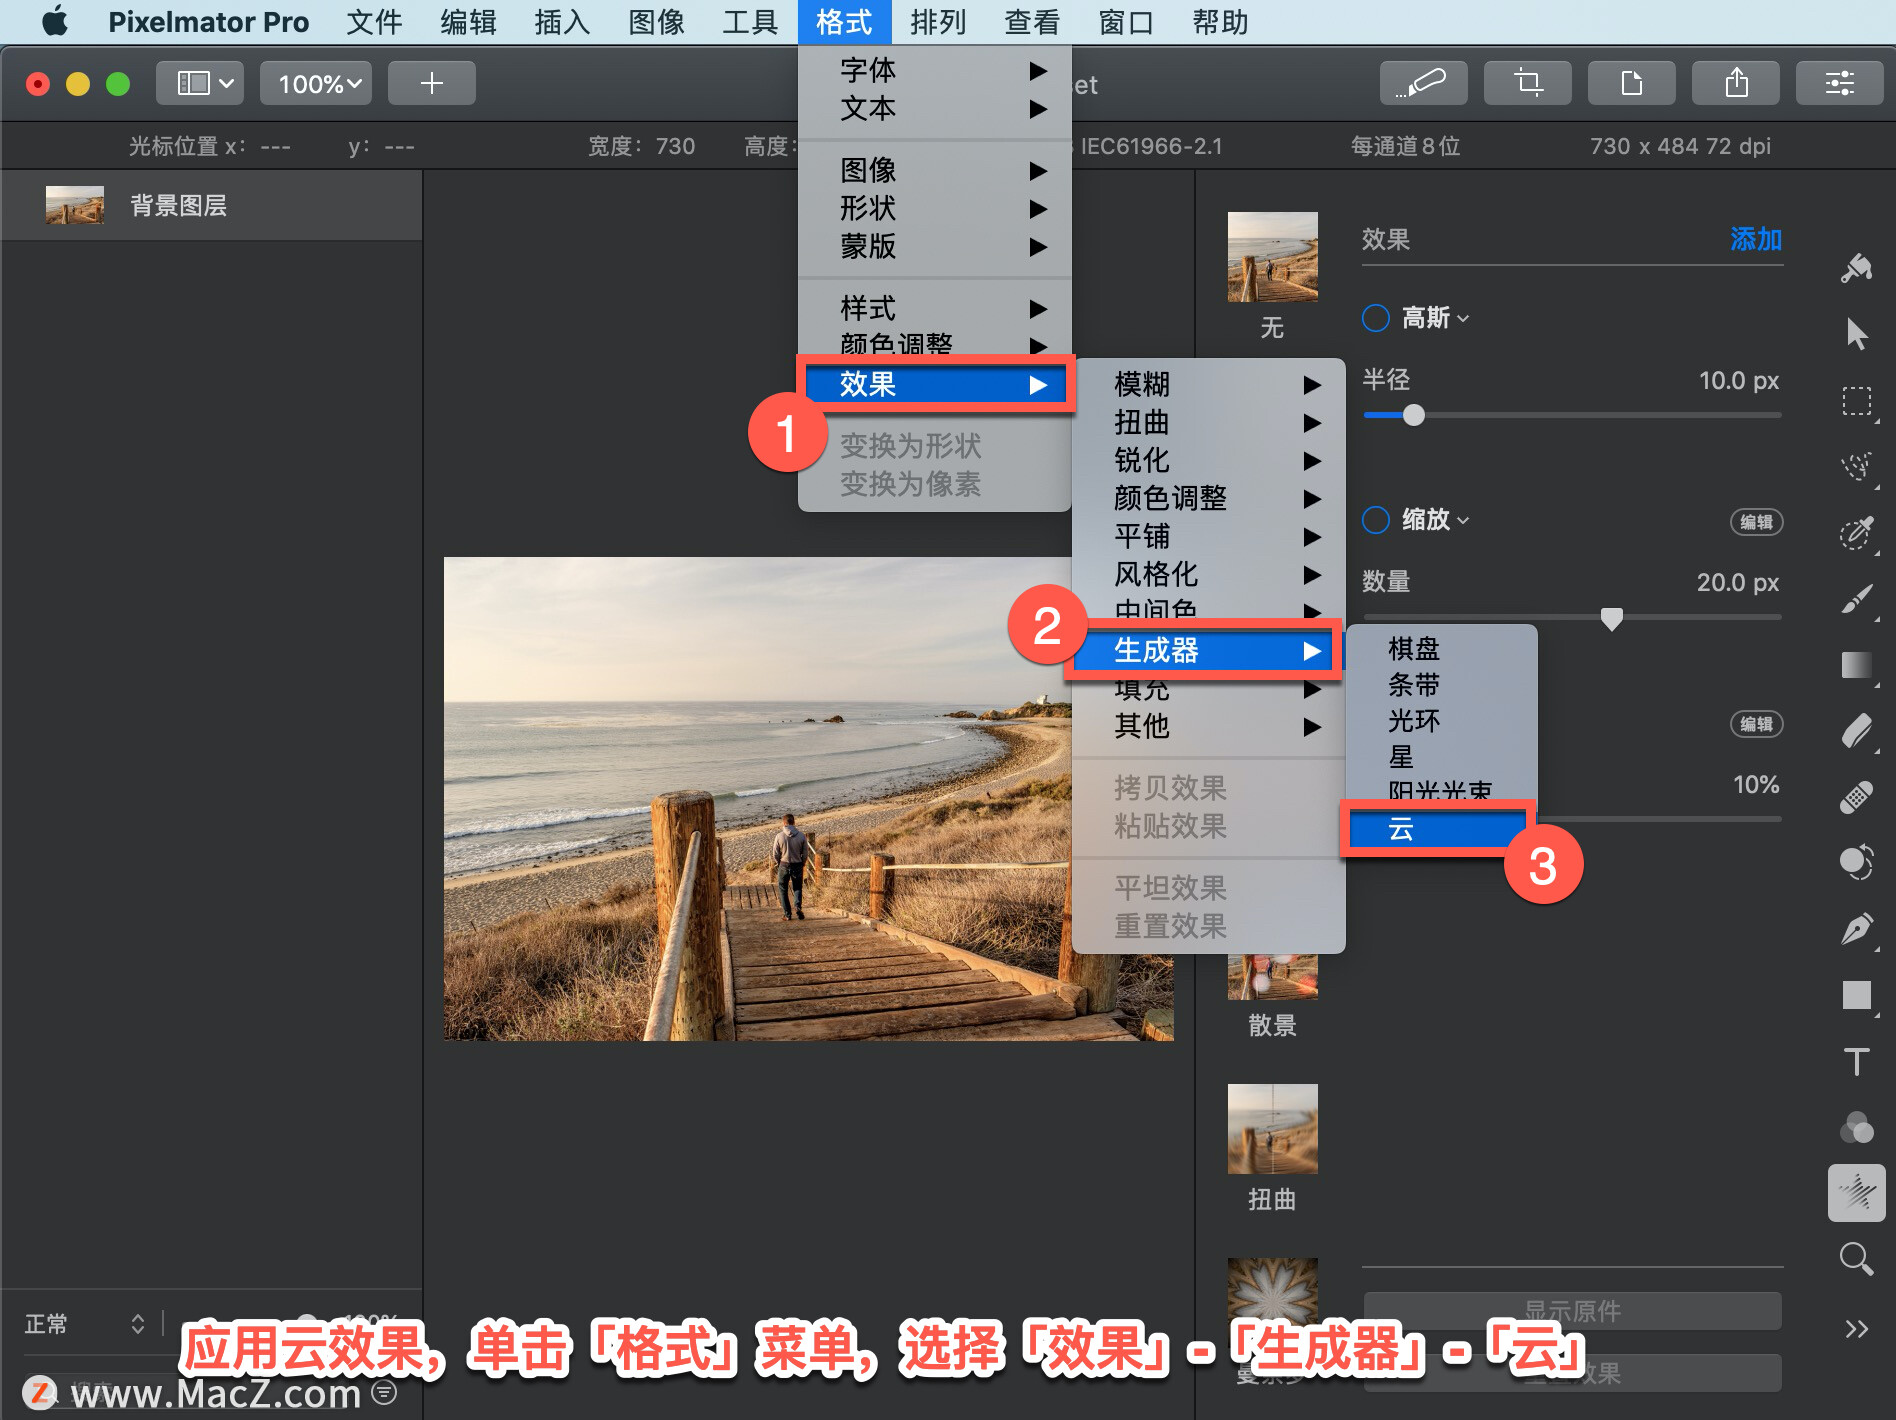
Task: Select the Shape square tool
Action: coord(1857,995)
